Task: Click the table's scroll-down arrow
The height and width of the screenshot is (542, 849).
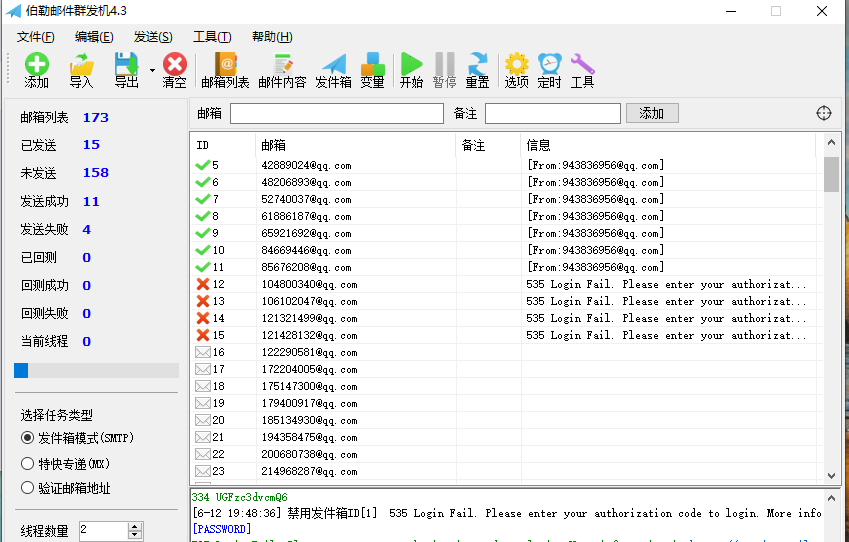Action: (831, 476)
